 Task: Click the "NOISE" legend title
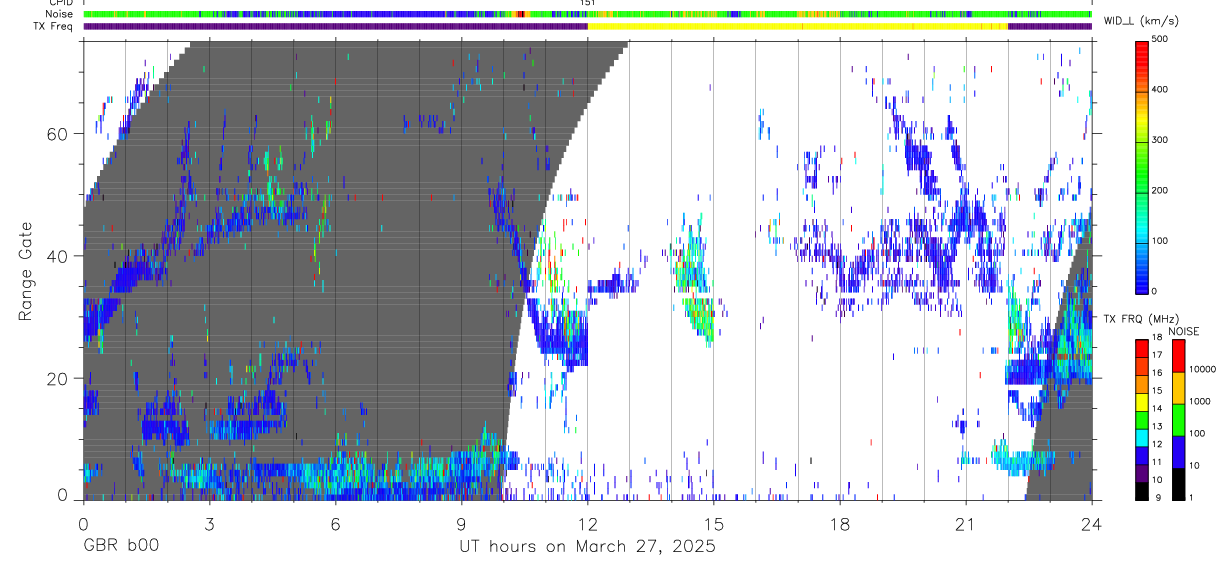[x=1184, y=331]
